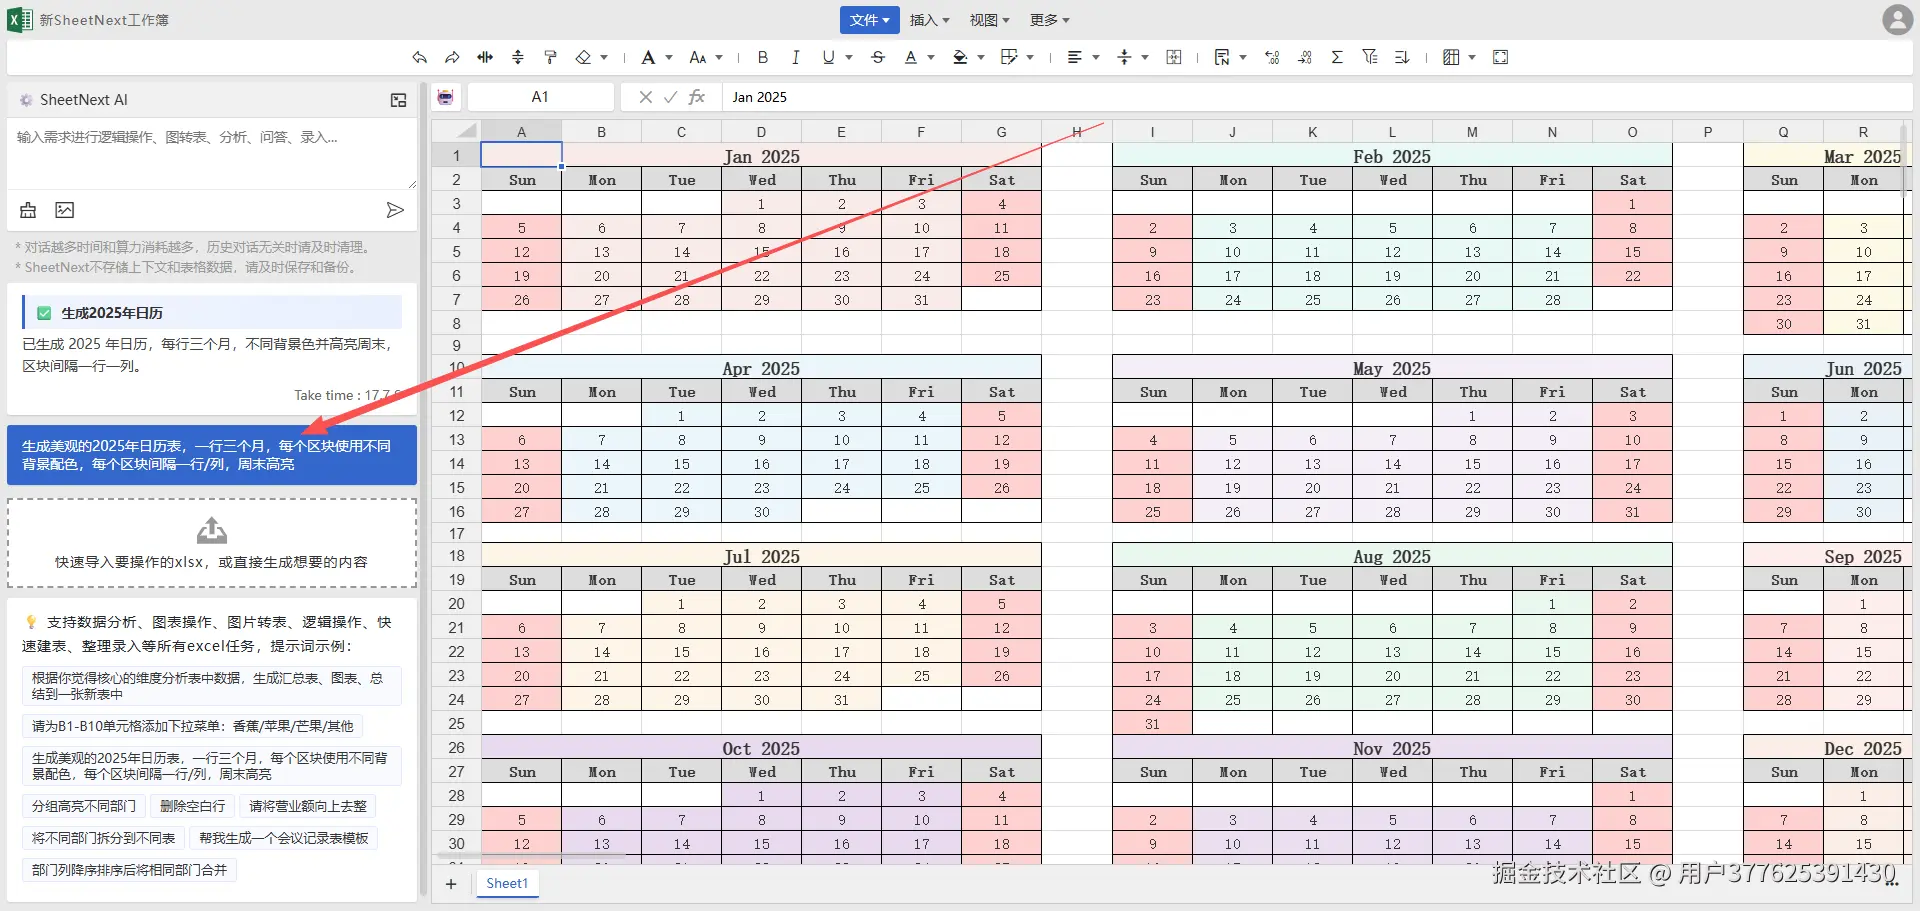Click the fill color bucket icon
The height and width of the screenshot is (911, 1920).
tap(960, 58)
